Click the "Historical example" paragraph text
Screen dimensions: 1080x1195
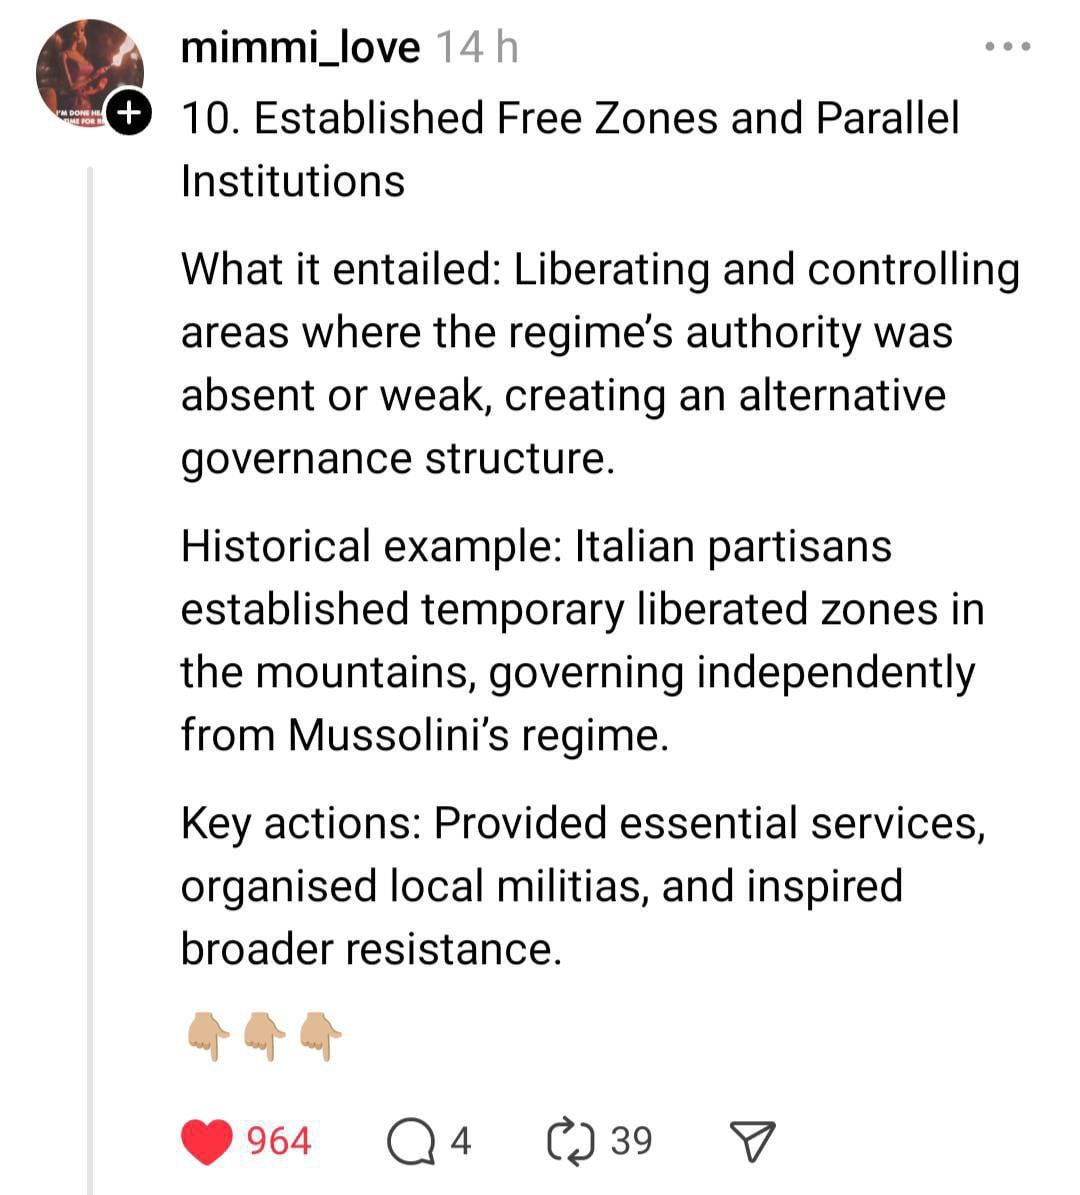(580, 640)
